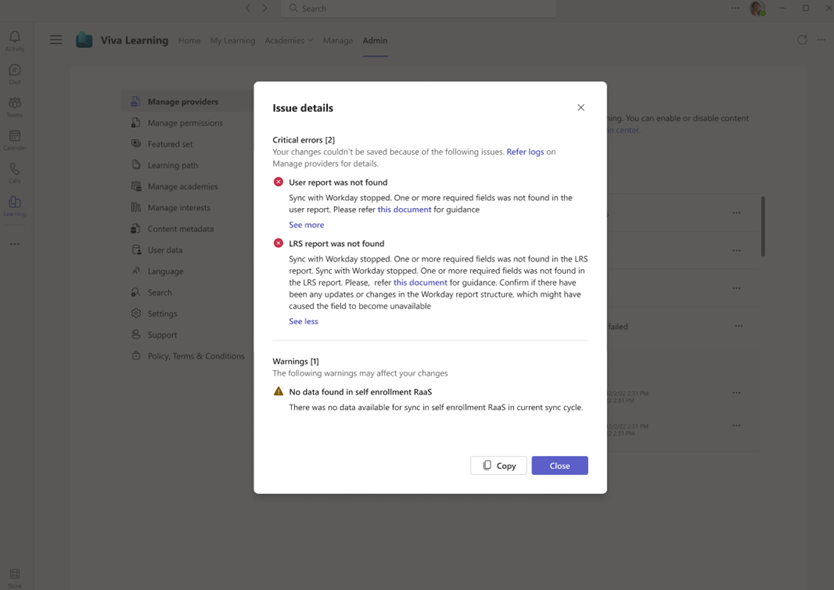
Task: Click the refresh icon in Viva Learning header
Action: (x=802, y=40)
